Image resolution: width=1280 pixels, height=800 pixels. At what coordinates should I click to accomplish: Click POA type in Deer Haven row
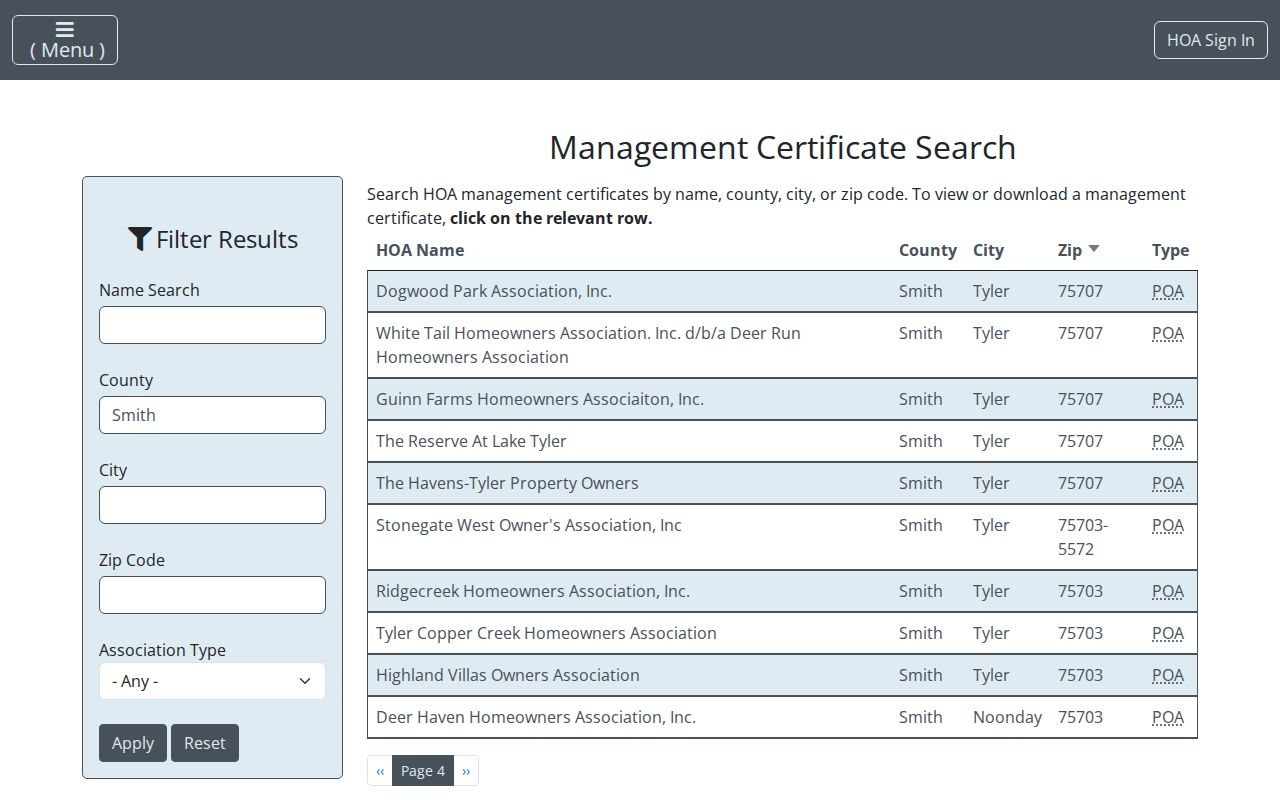pyautogui.click(x=1168, y=717)
